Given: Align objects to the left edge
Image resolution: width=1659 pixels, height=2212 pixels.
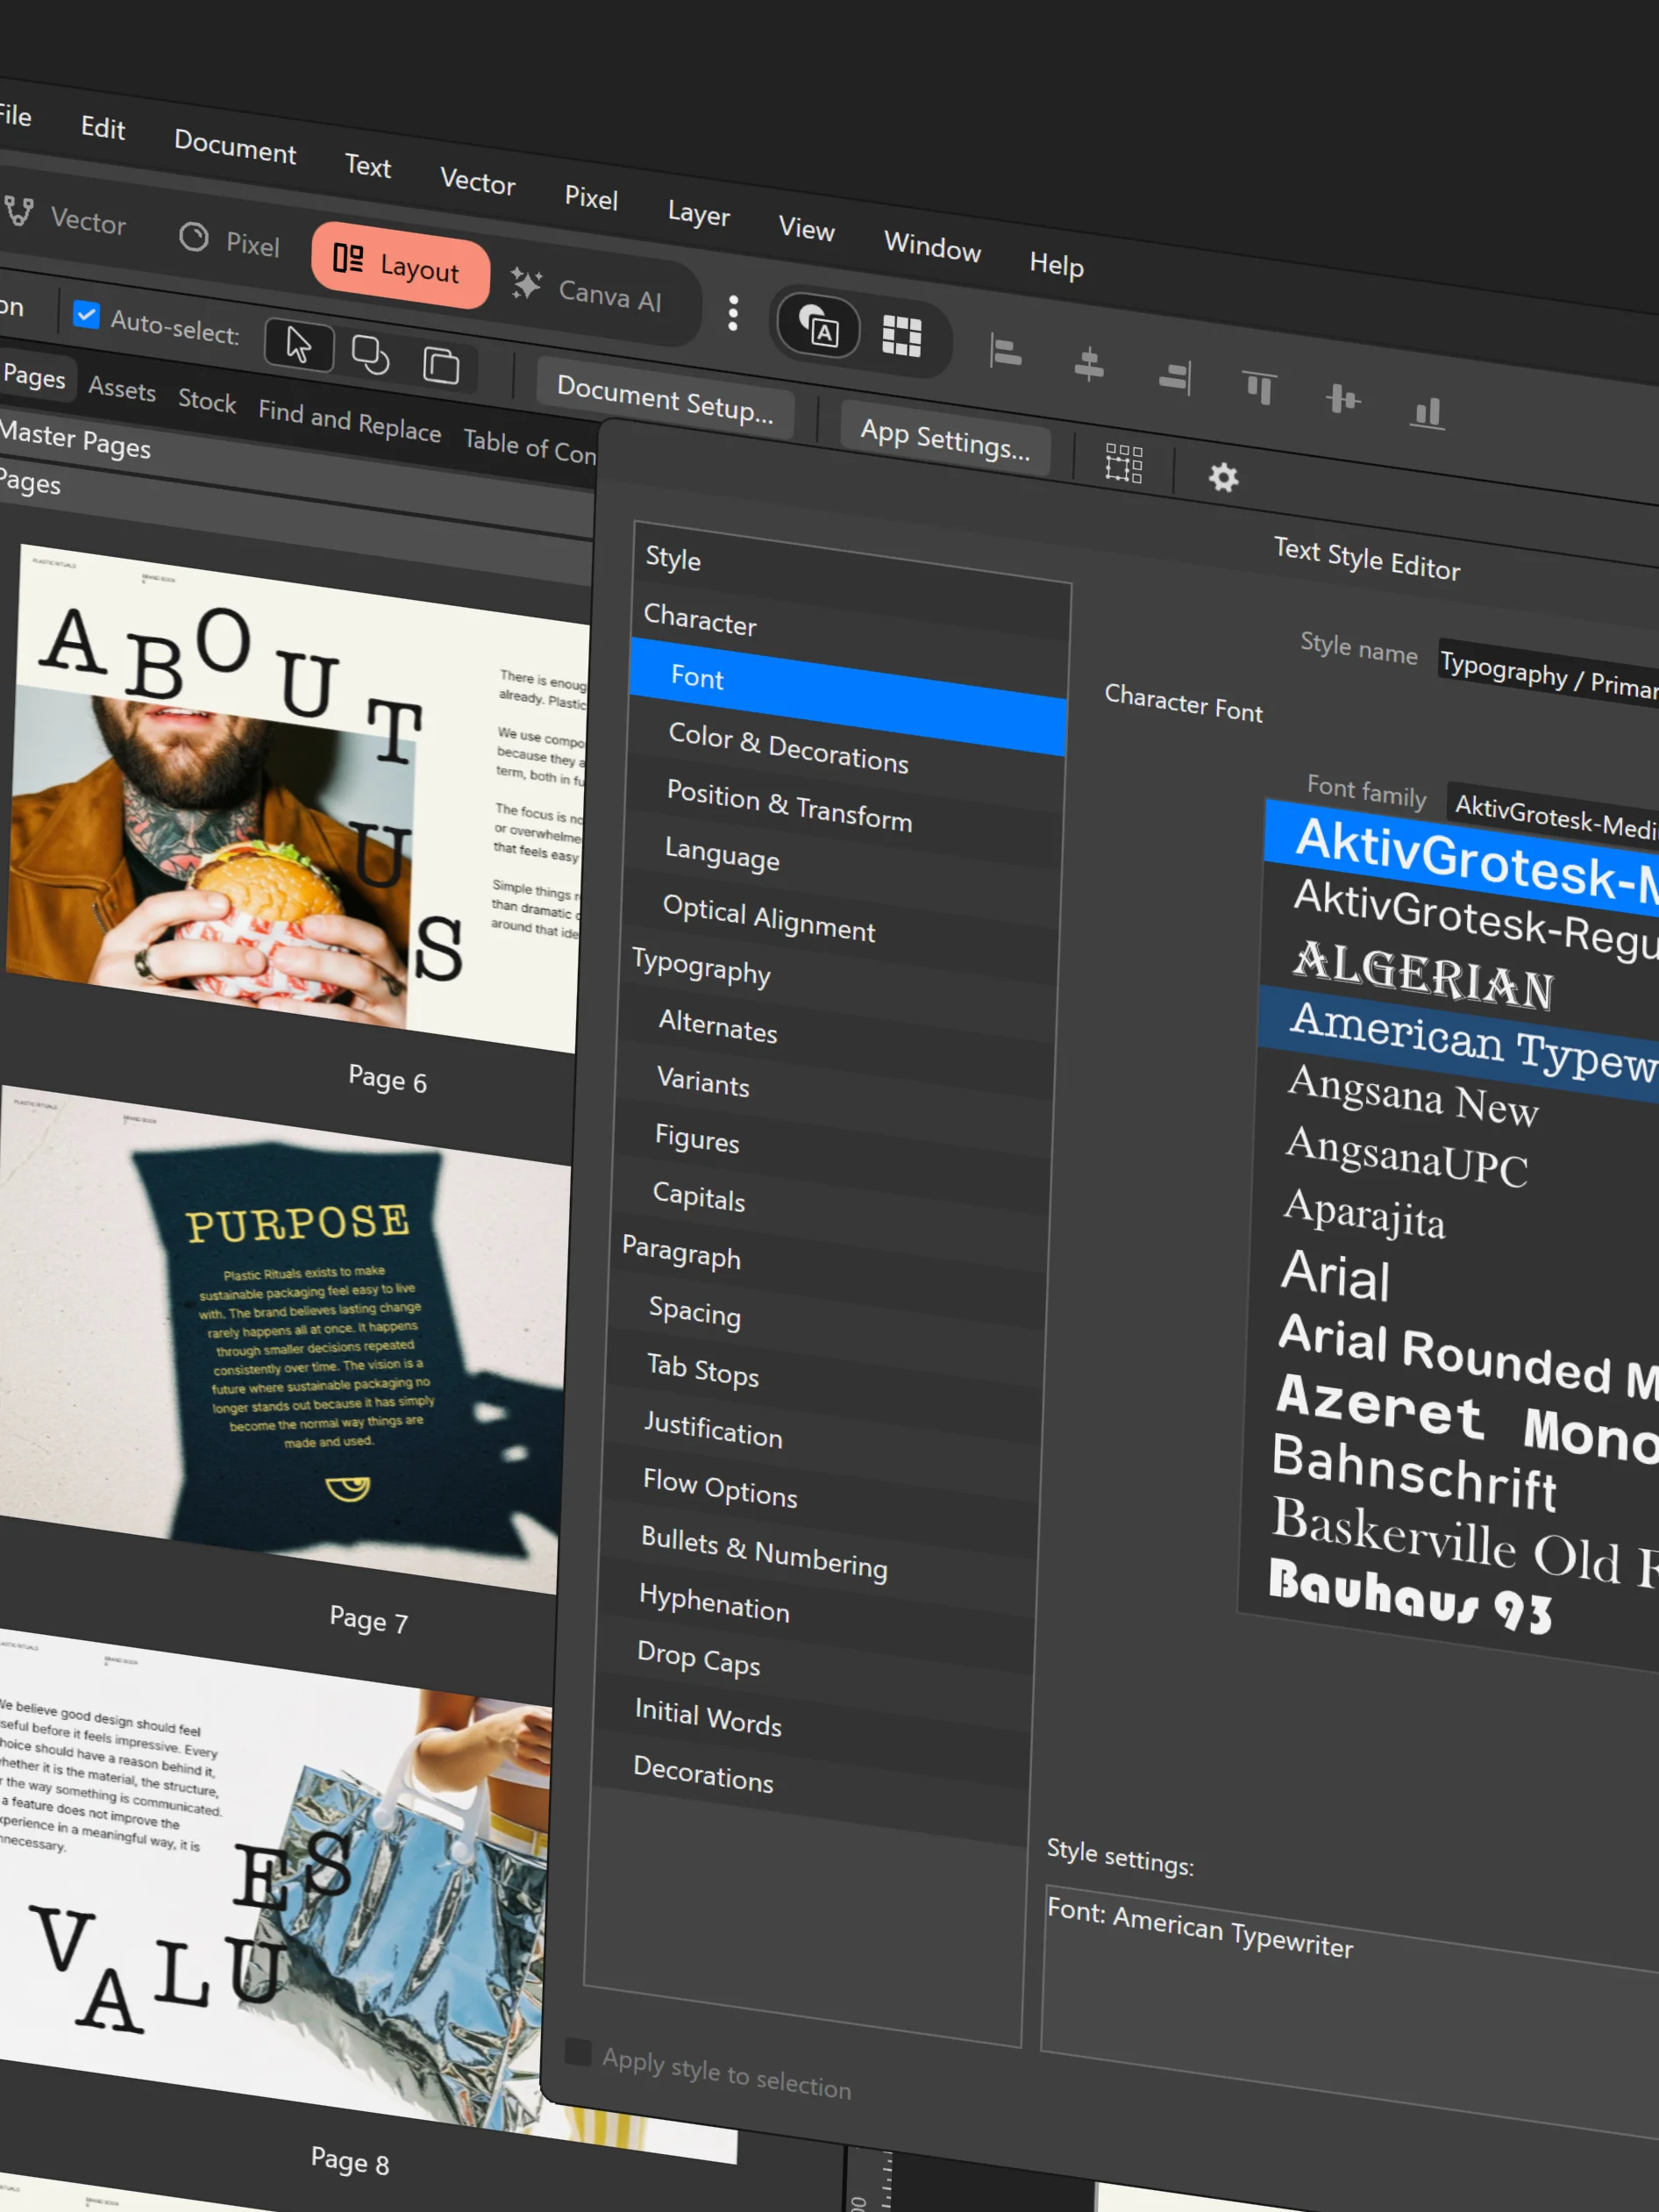Looking at the screenshot, I should point(1005,352).
